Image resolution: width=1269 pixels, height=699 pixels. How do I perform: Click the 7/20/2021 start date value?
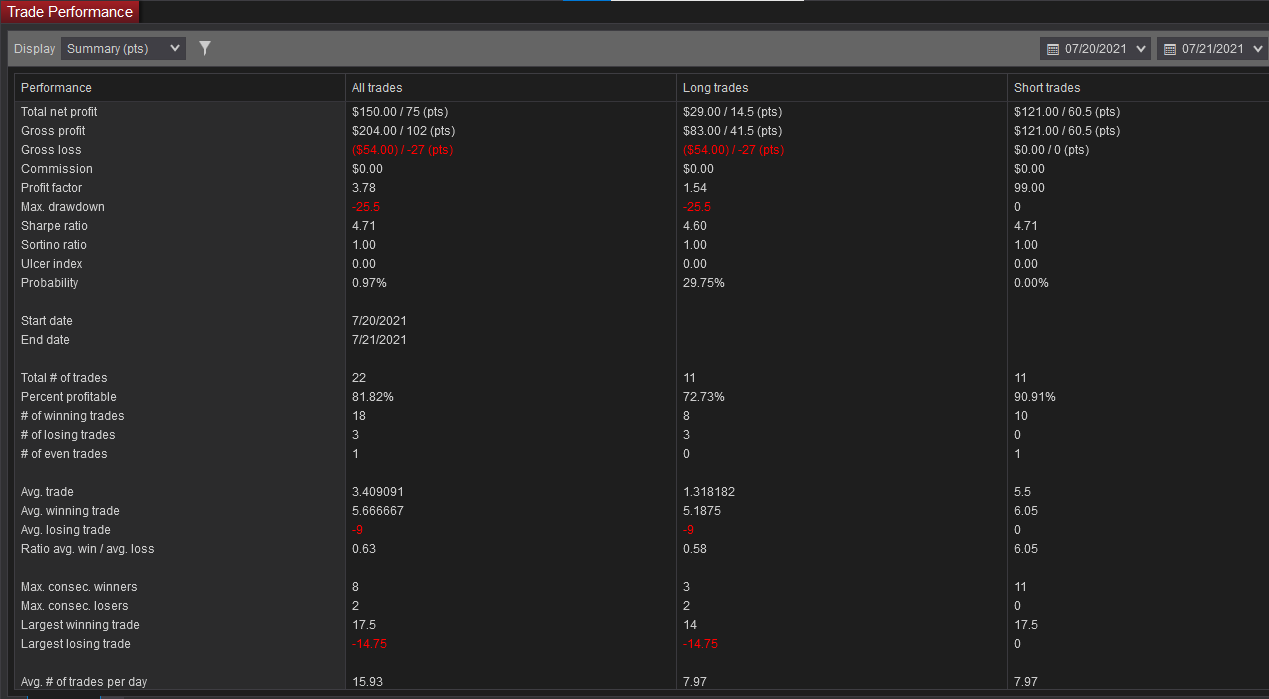click(379, 321)
